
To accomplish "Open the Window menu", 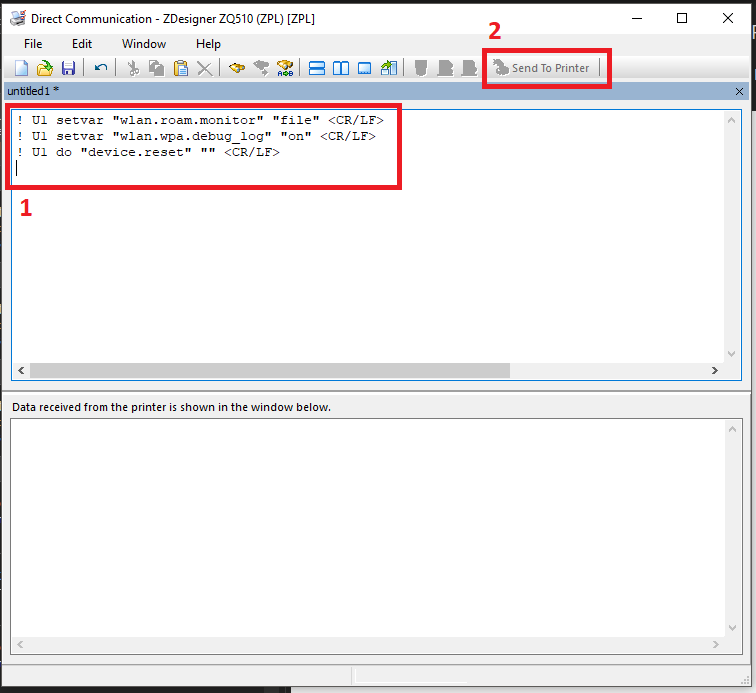I will 144,44.
